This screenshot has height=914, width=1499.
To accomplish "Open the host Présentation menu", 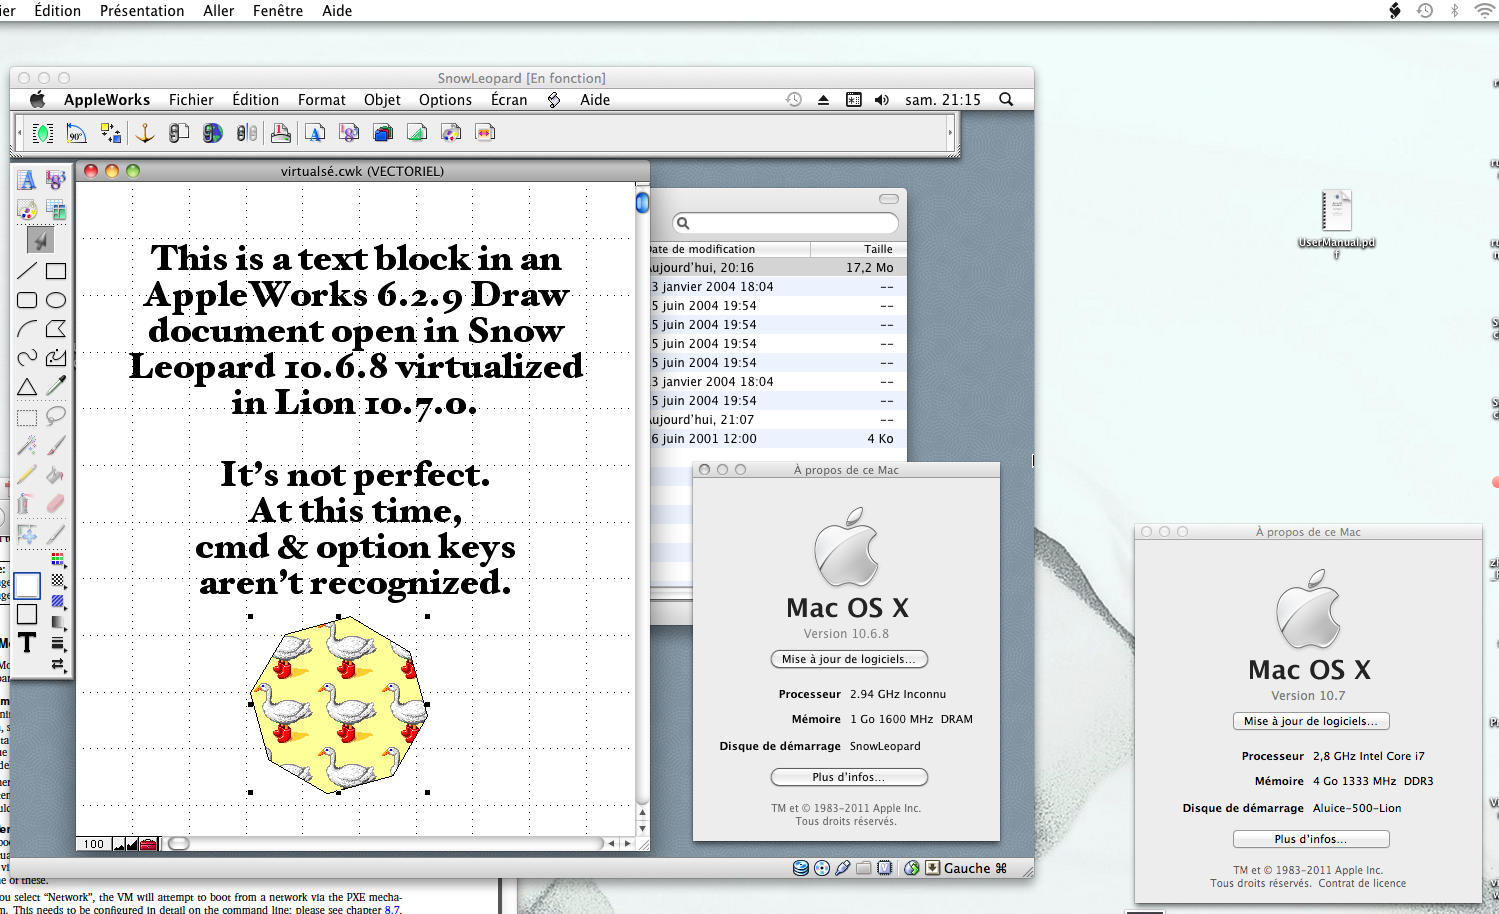I will (x=142, y=11).
